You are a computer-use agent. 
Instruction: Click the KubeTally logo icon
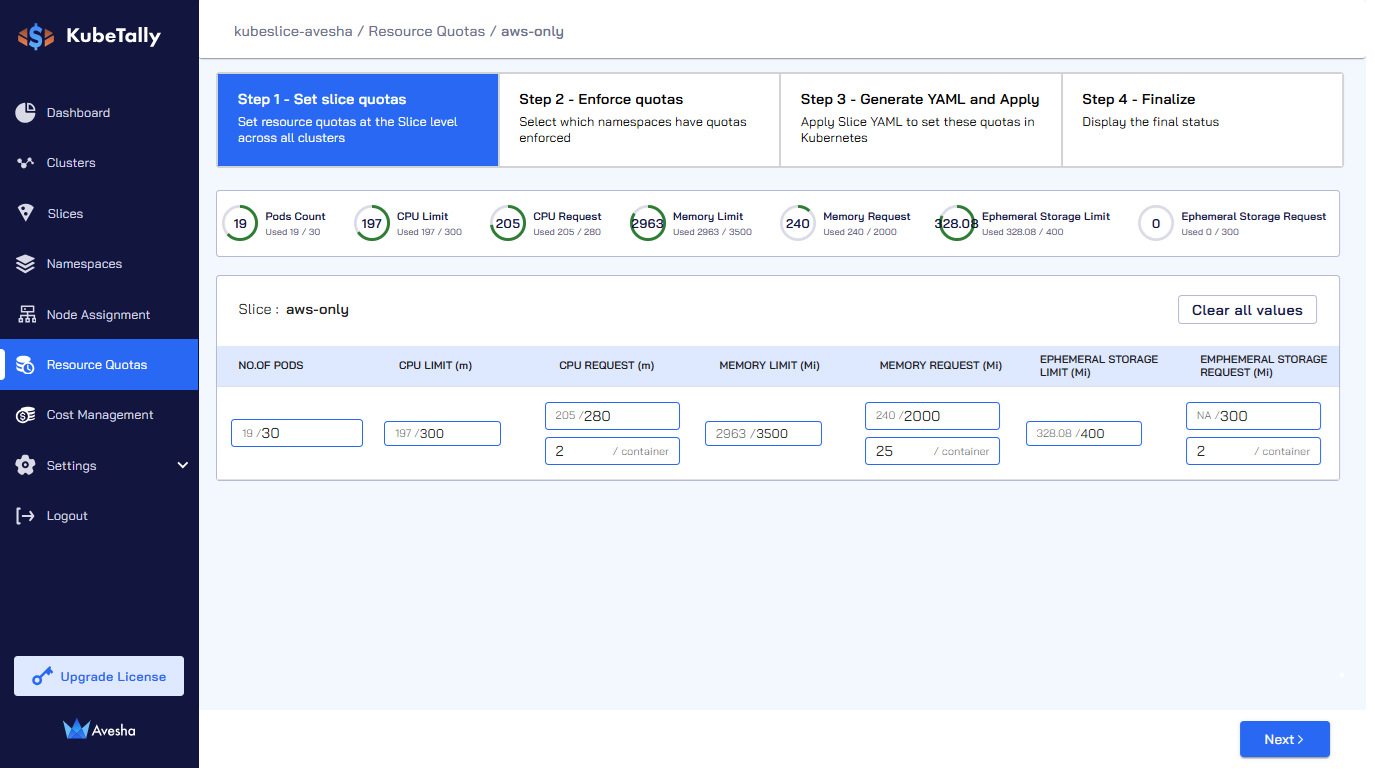[x=36, y=37]
